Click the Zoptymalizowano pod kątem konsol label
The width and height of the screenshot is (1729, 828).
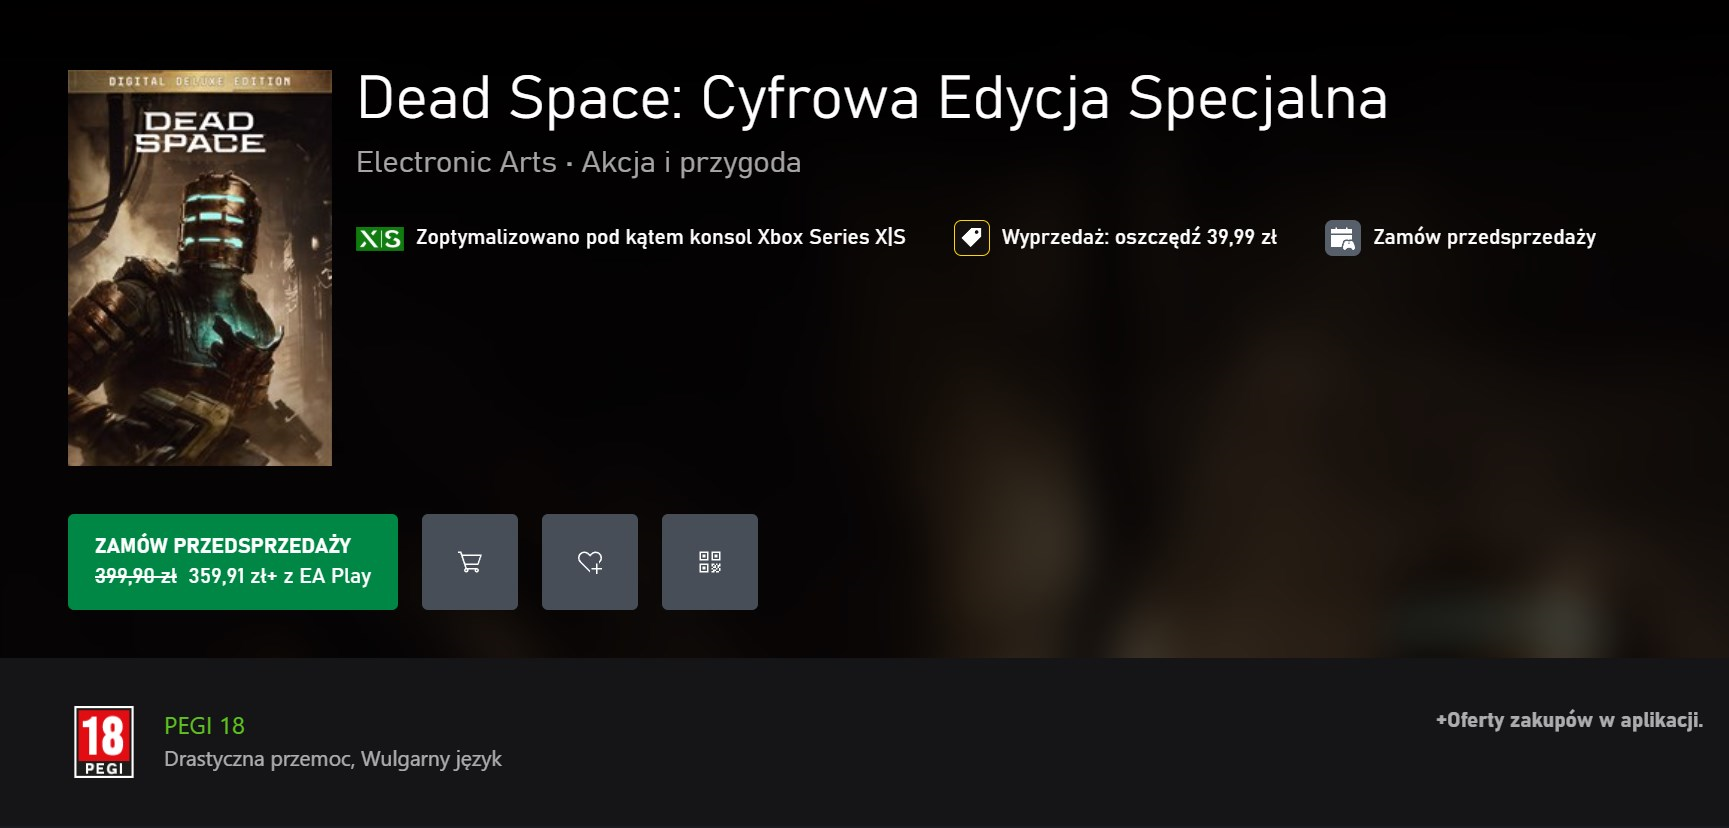pyautogui.click(x=660, y=238)
